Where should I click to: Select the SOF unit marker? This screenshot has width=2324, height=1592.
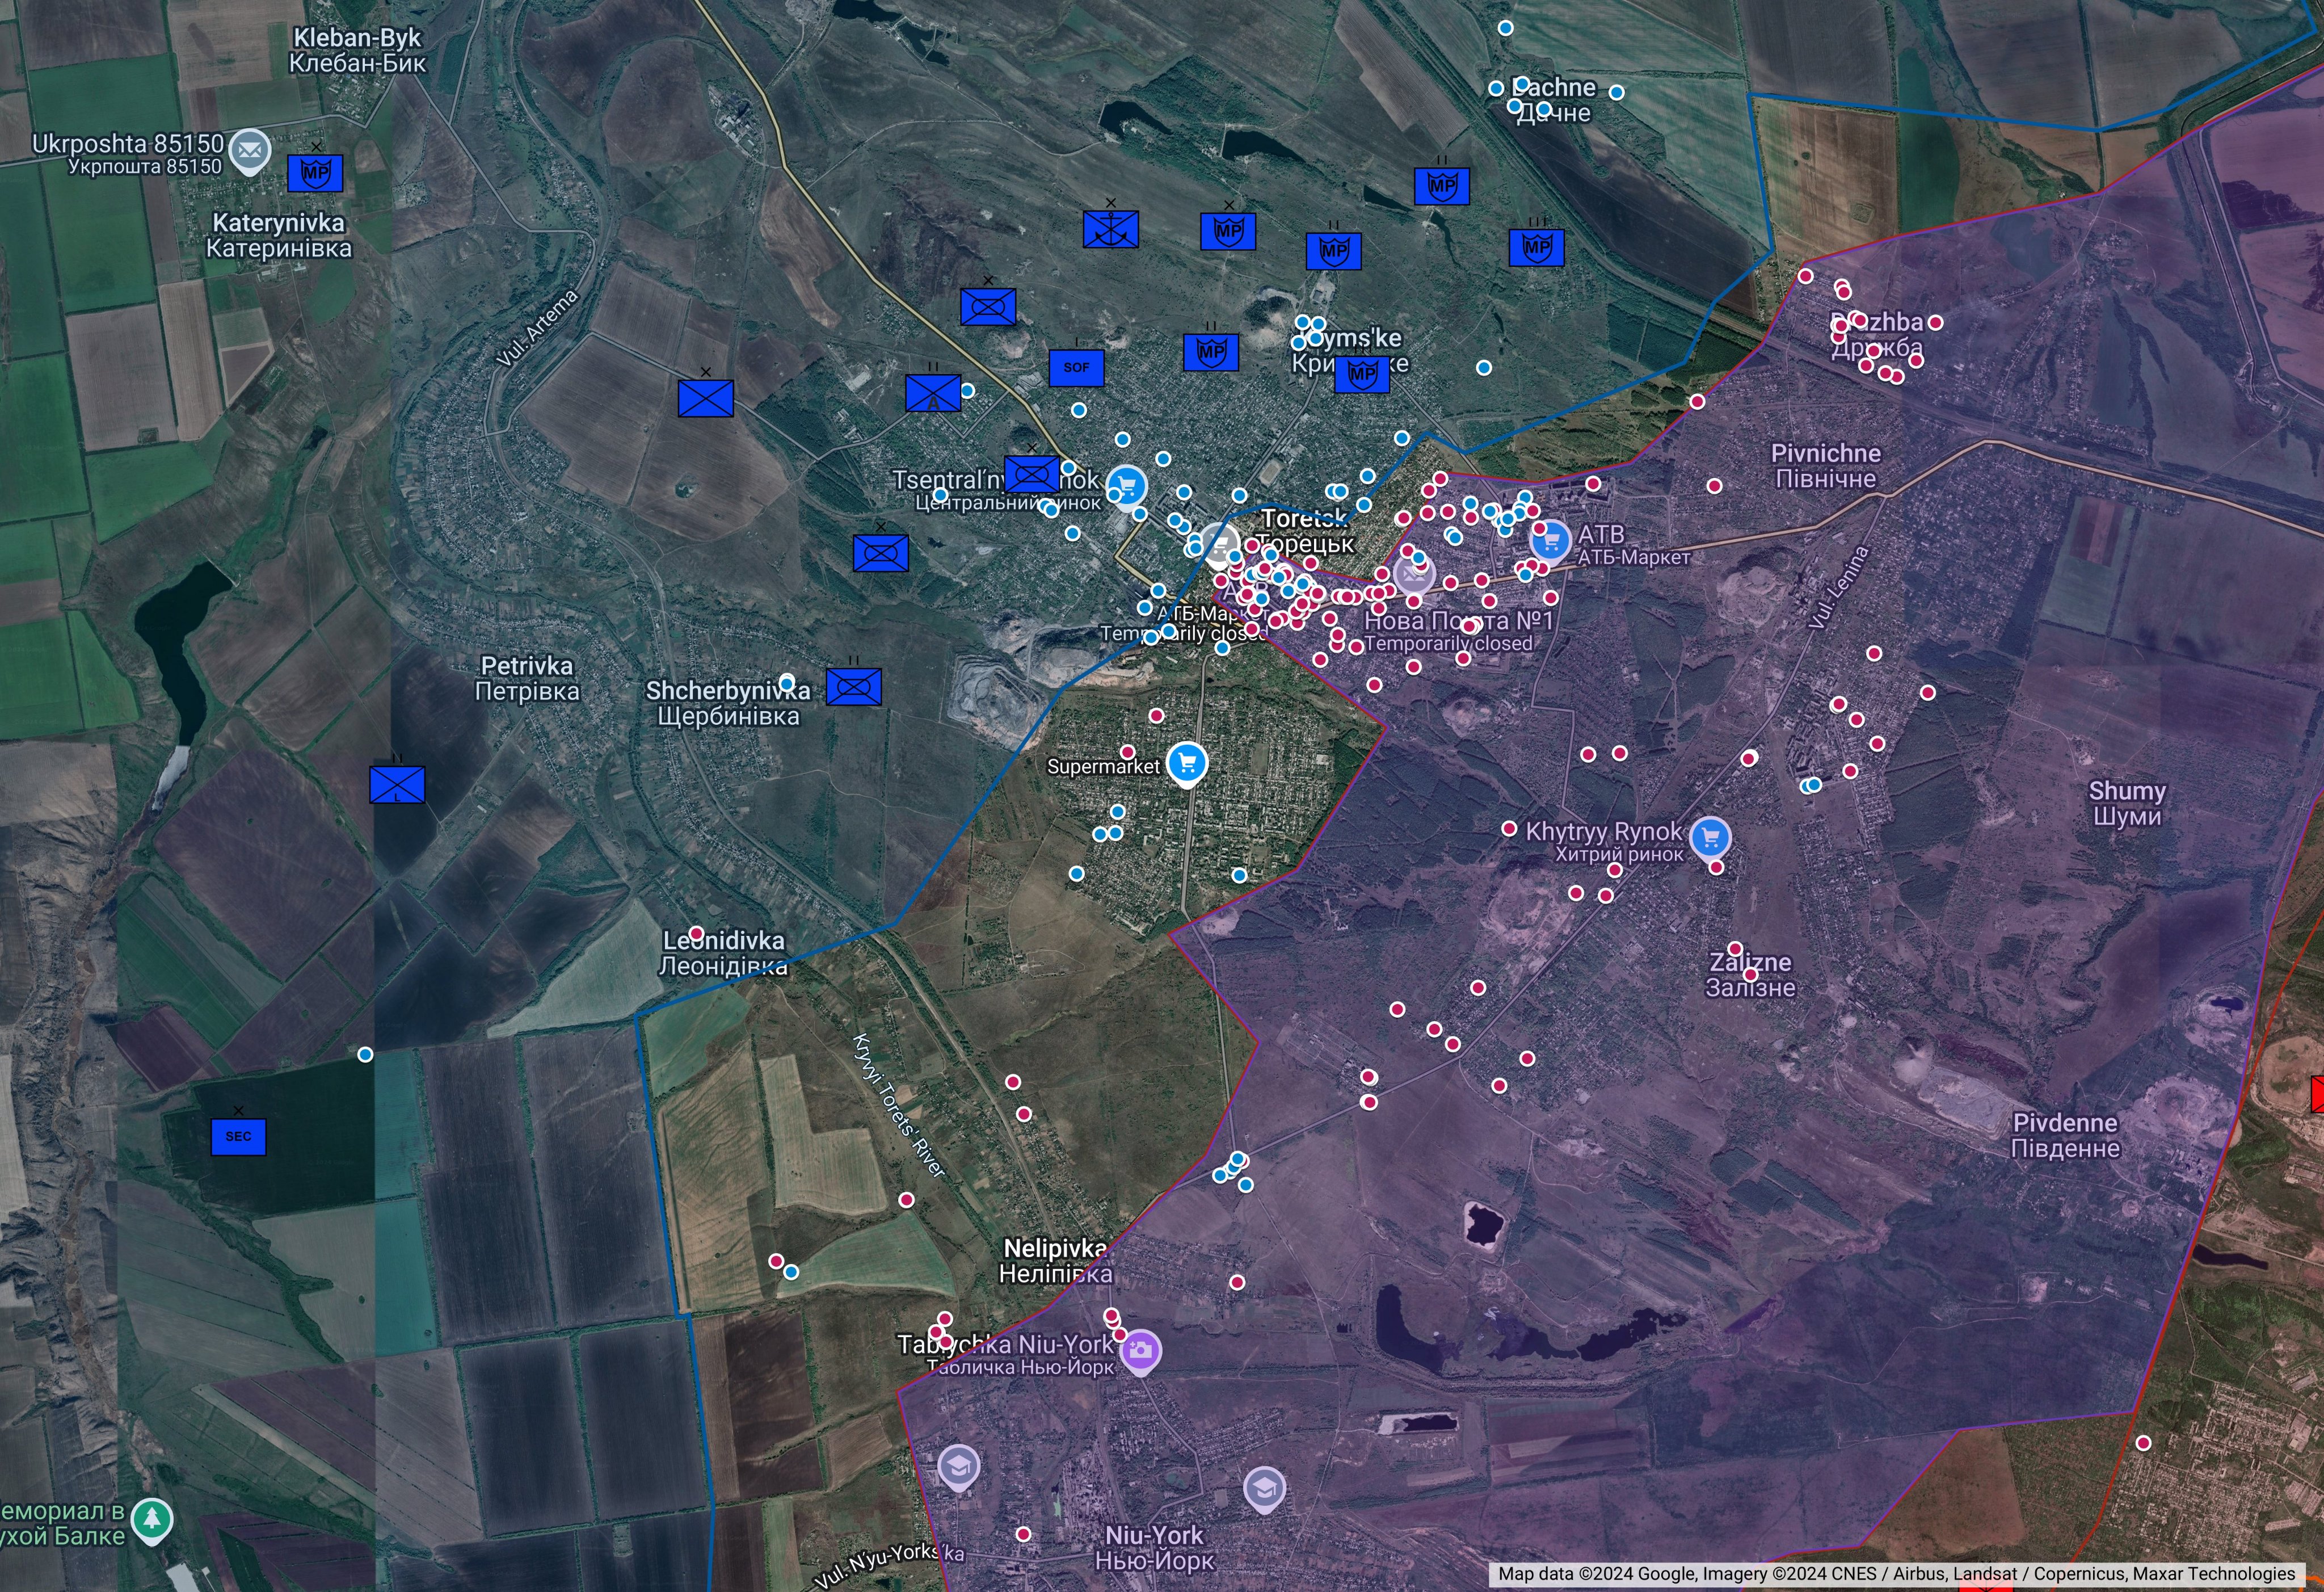[1076, 367]
